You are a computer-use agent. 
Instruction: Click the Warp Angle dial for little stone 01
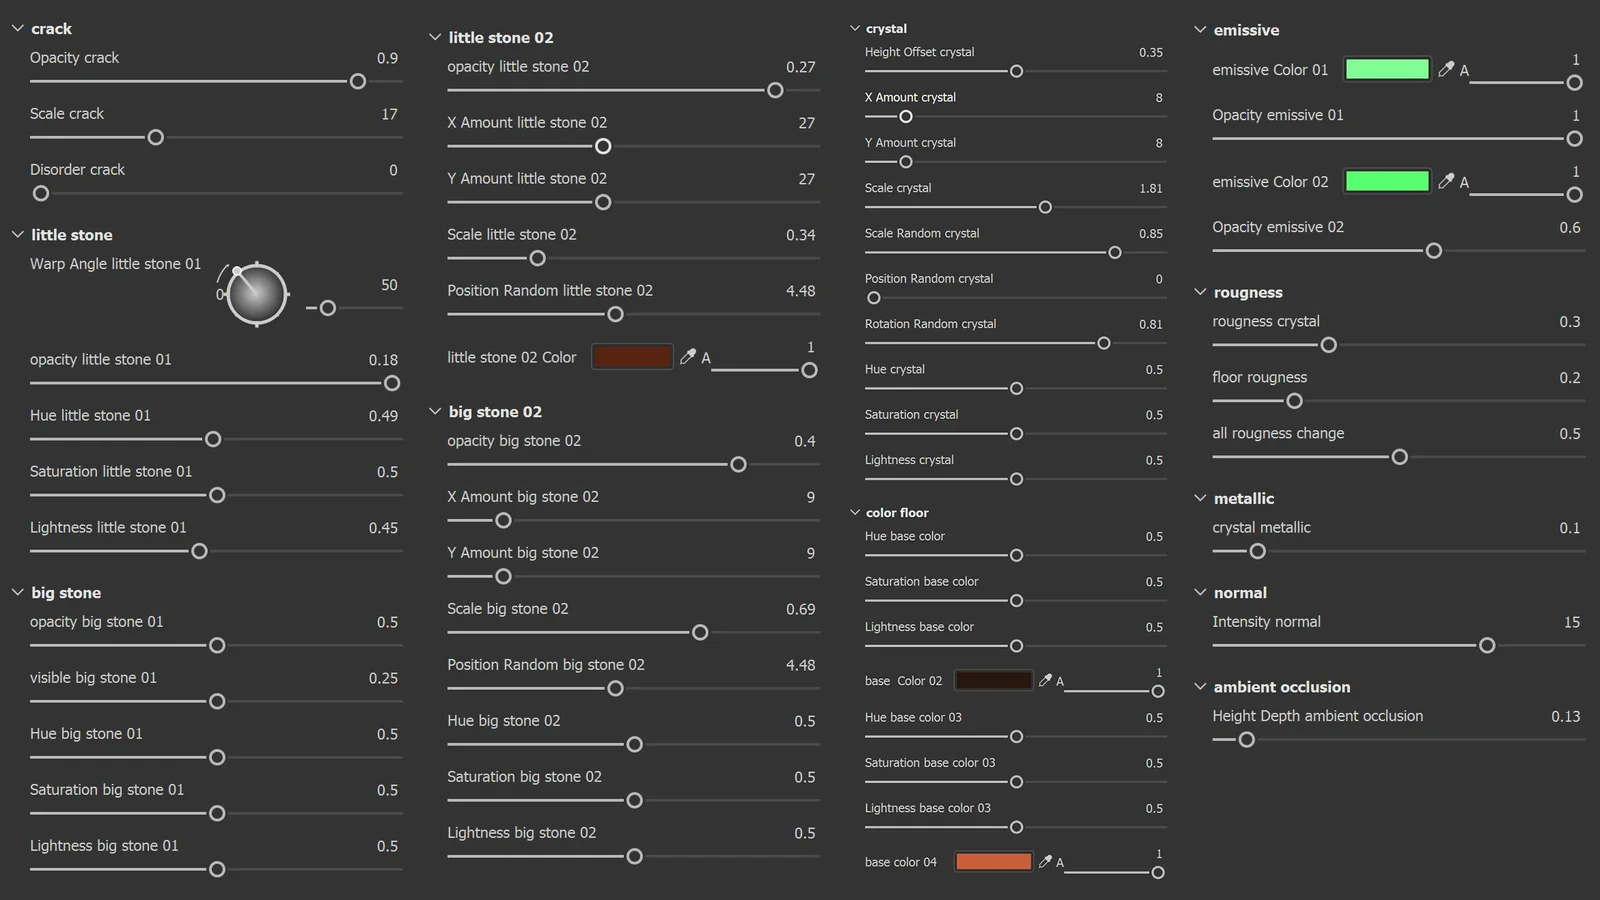coord(256,294)
